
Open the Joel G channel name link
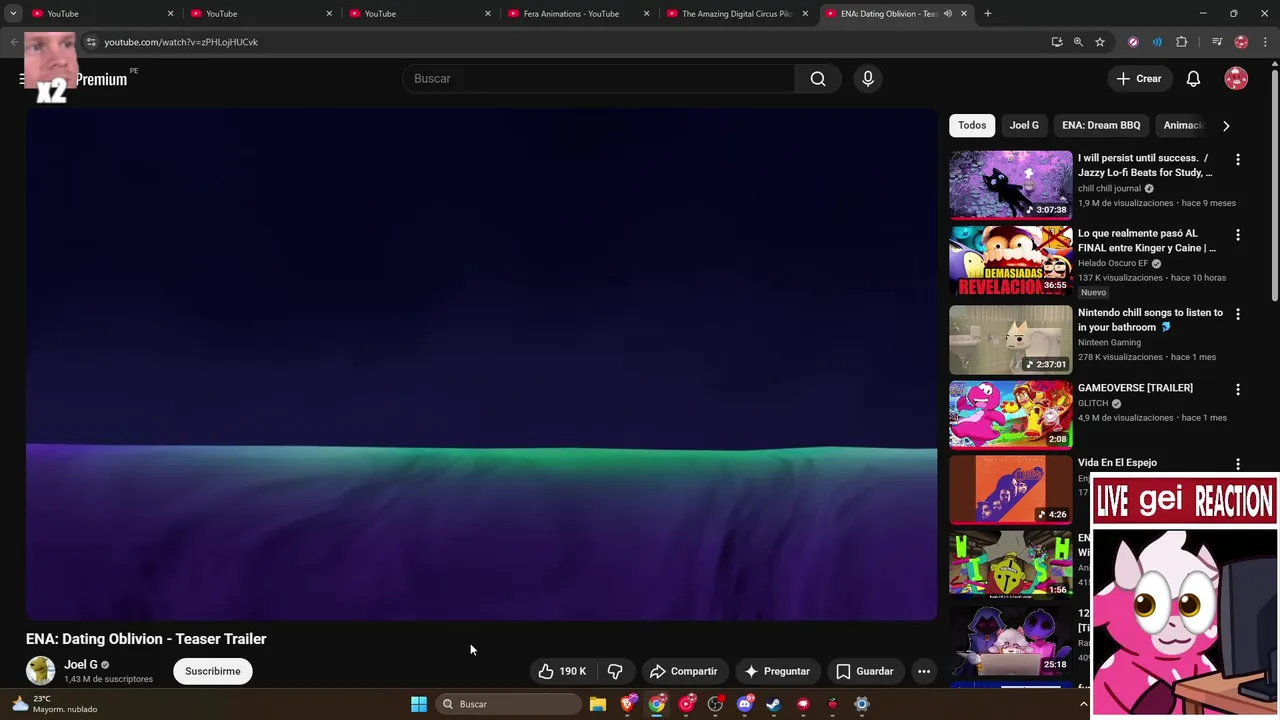[81, 664]
